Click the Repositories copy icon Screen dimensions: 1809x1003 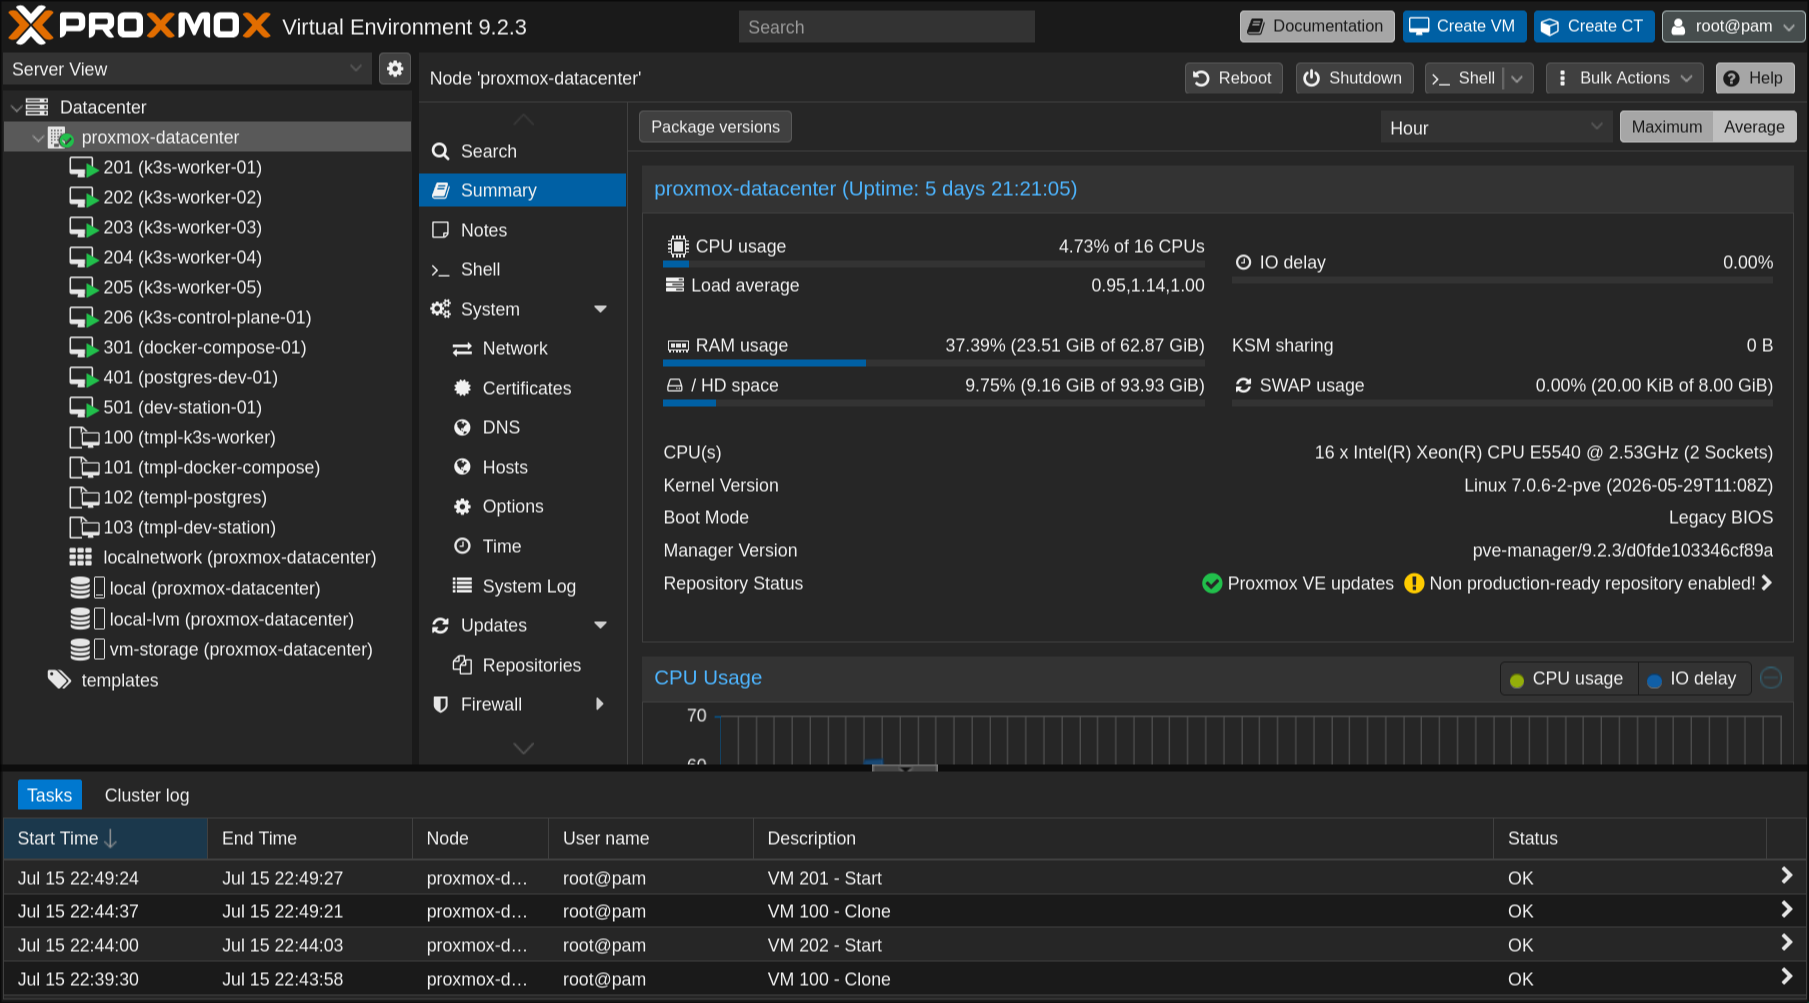click(x=462, y=665)
